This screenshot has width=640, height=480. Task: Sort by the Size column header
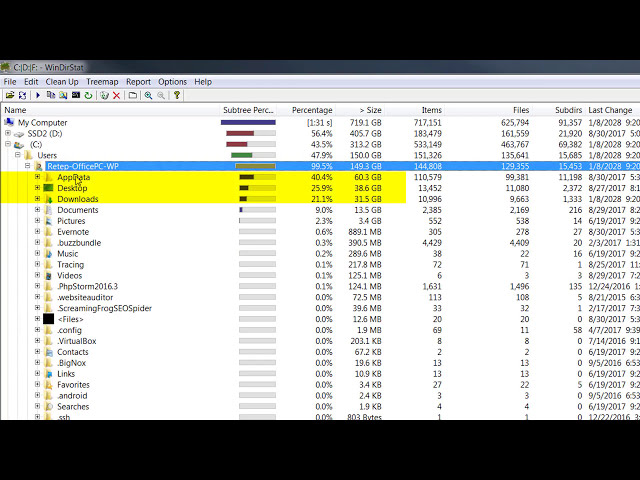click(359, 110)
